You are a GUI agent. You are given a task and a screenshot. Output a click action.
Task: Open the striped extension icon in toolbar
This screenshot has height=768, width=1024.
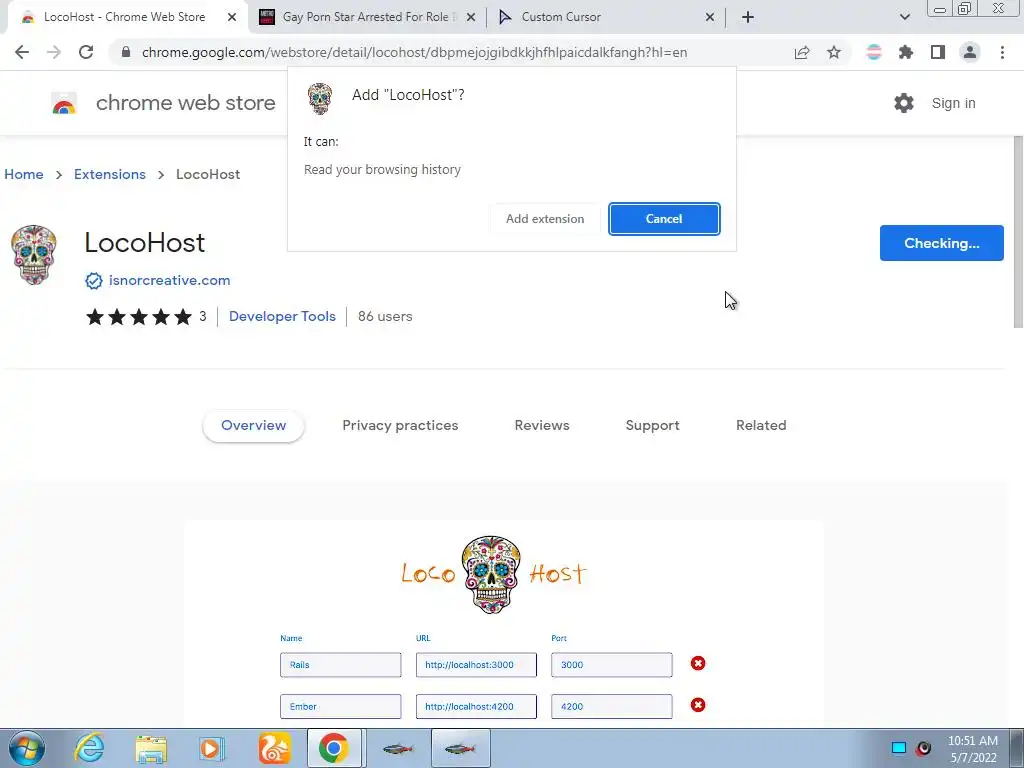[874, 52]
